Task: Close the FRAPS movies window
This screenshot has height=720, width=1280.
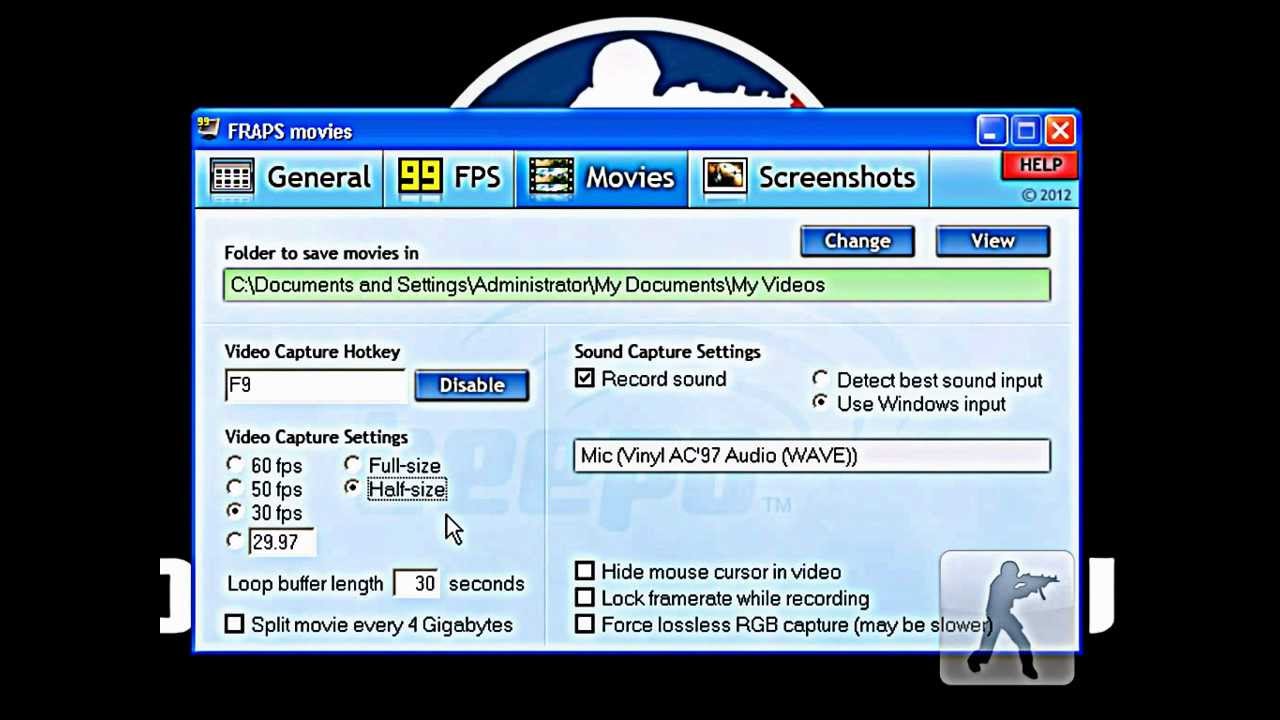Action: [x=1061, y=131]
